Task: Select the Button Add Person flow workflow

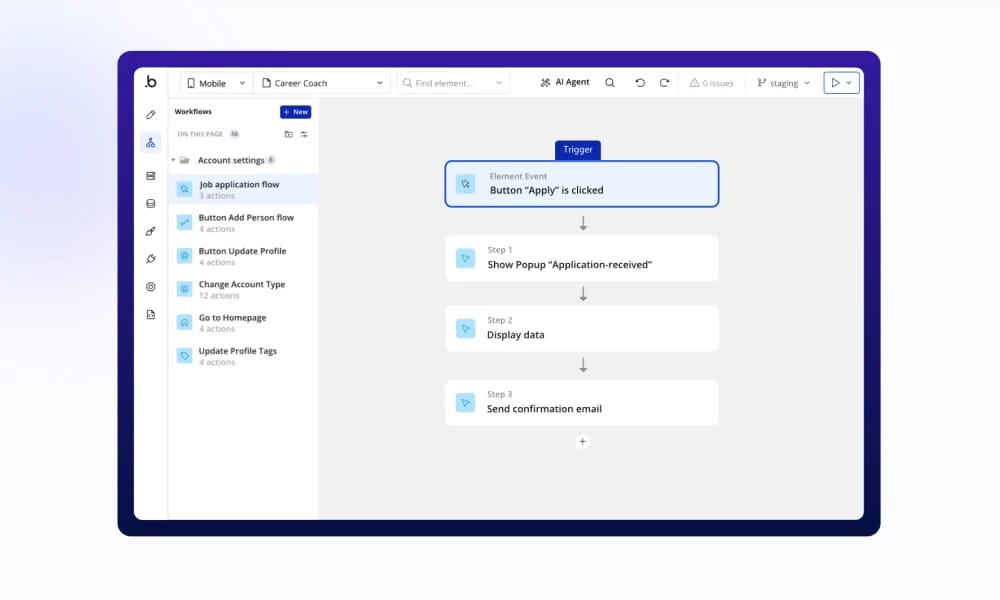Action: click(244, 223)
